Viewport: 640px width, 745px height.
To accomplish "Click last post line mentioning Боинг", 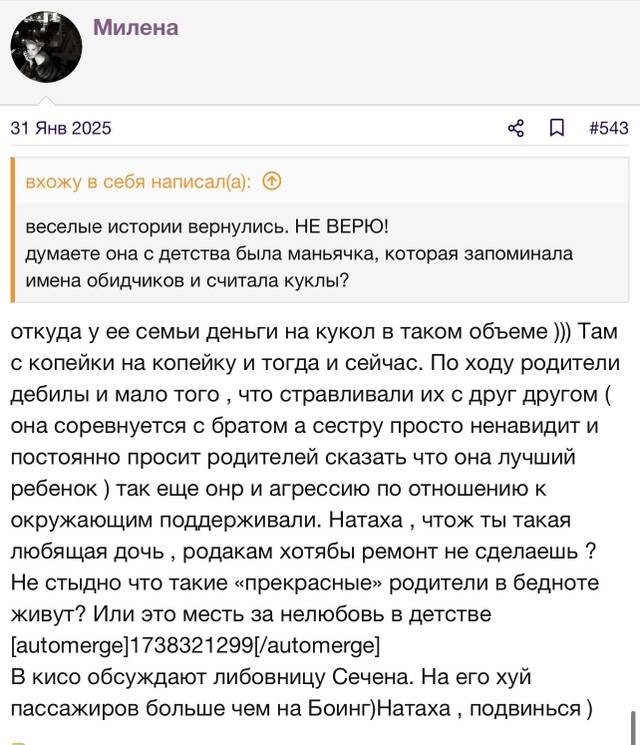I will pos(301,708).
